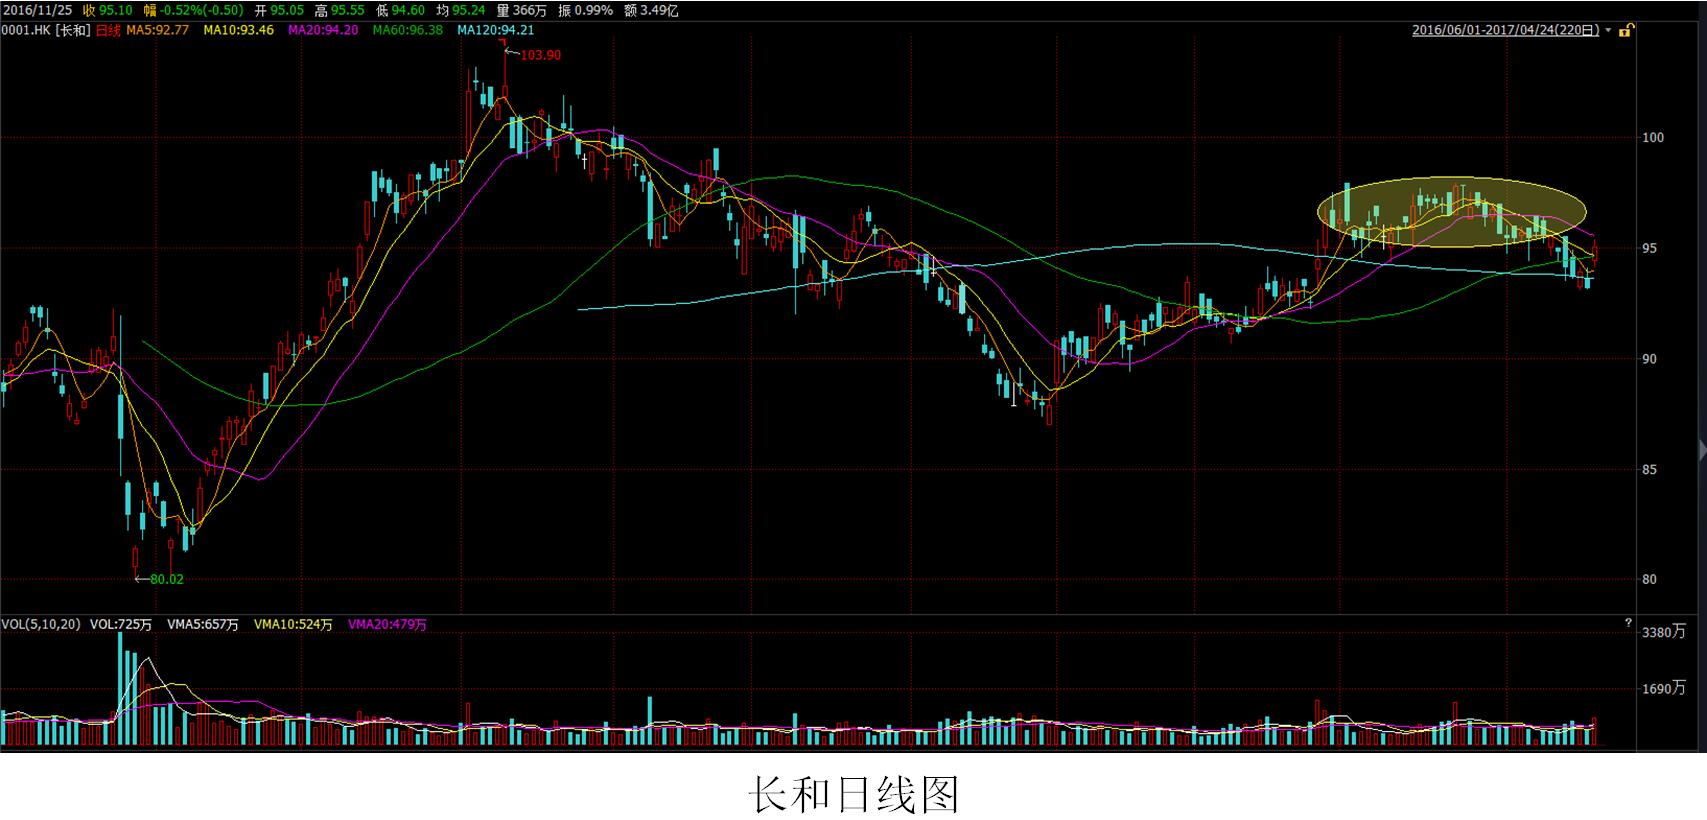Click the VMA10:524万 label
Screen dimensions: 1707x820
293,625
